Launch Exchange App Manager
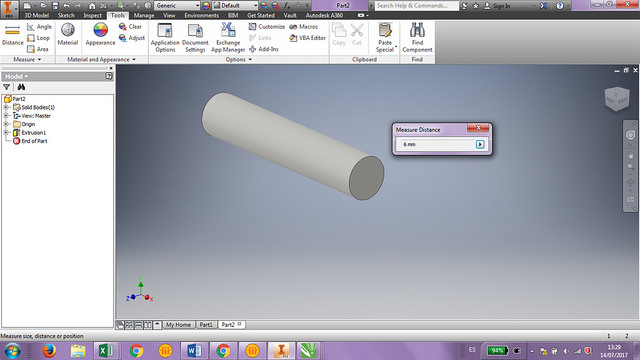640x360 pixels. pos(228,38)
